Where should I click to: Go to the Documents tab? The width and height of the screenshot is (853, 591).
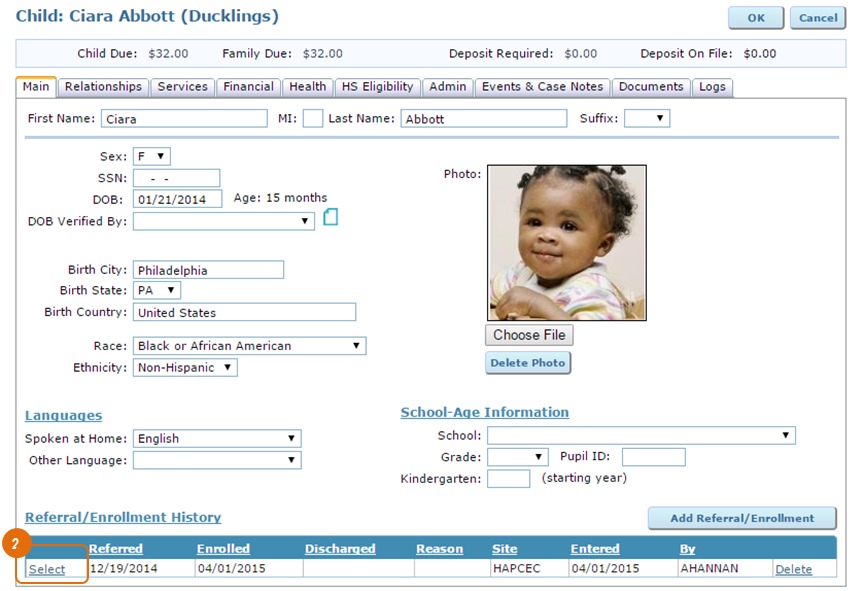(x=651, y=87)
